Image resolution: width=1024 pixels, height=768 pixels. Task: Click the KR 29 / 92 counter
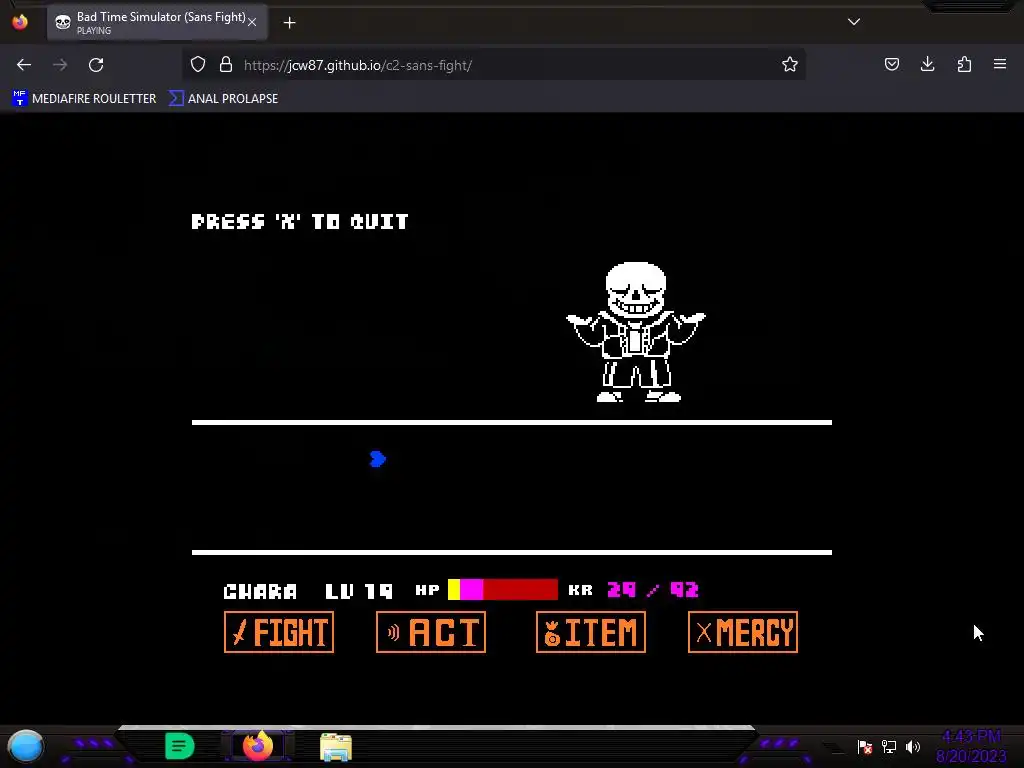(633, 590)
